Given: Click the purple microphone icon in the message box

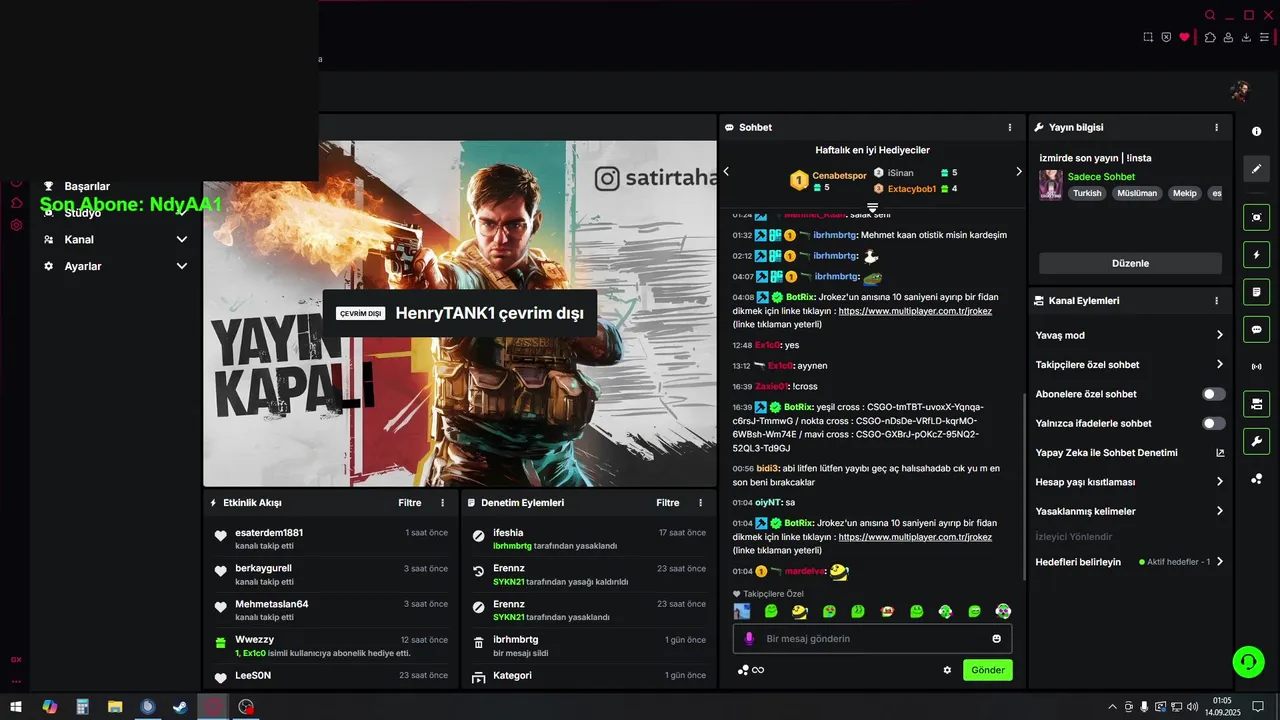Looking at the screenshot, I should pos(749,639).
